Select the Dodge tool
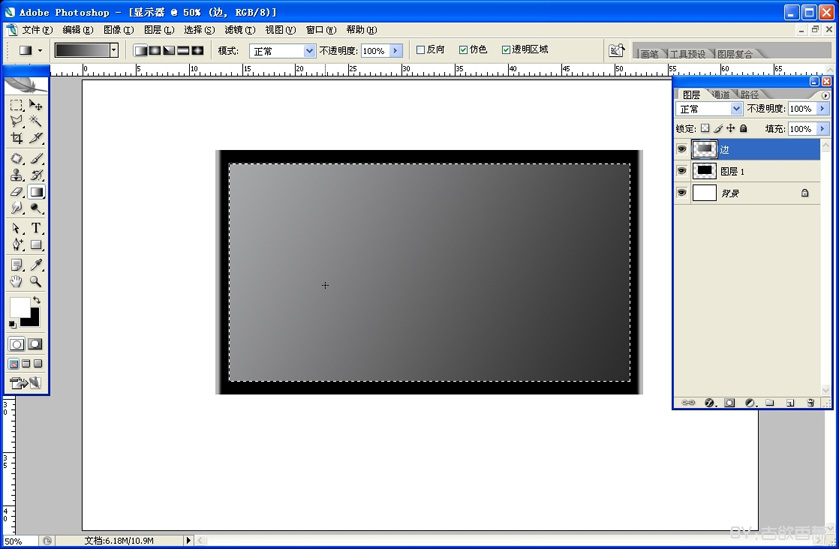This screenshot has height=549, width=839. click(35, 208)
